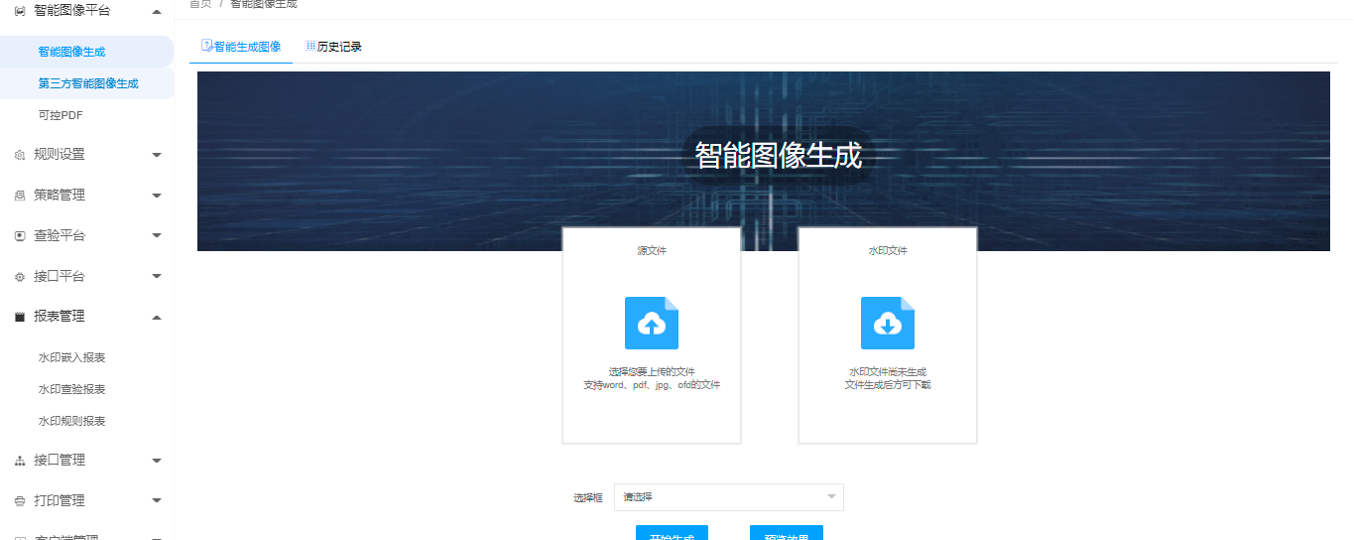Screen dimensions: 1354x540
Task: Click the 策略管理 icon in sidebar
Action: click(x=20, y=196)
